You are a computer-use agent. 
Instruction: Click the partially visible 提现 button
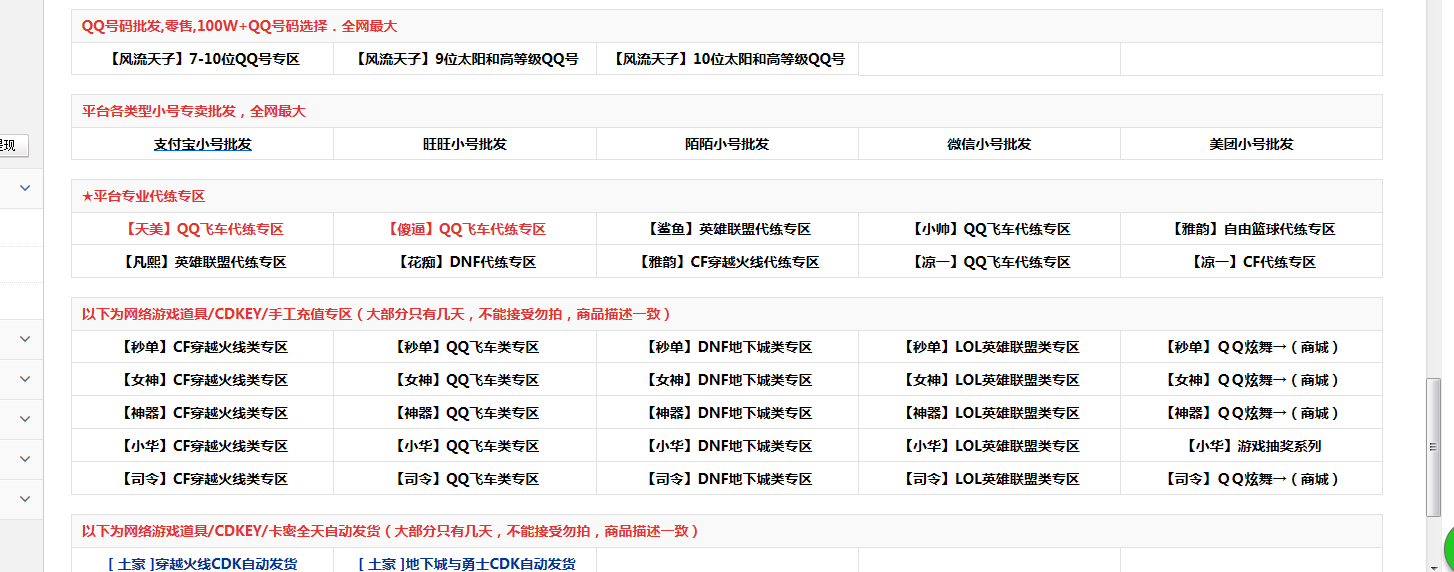[13, 146]
